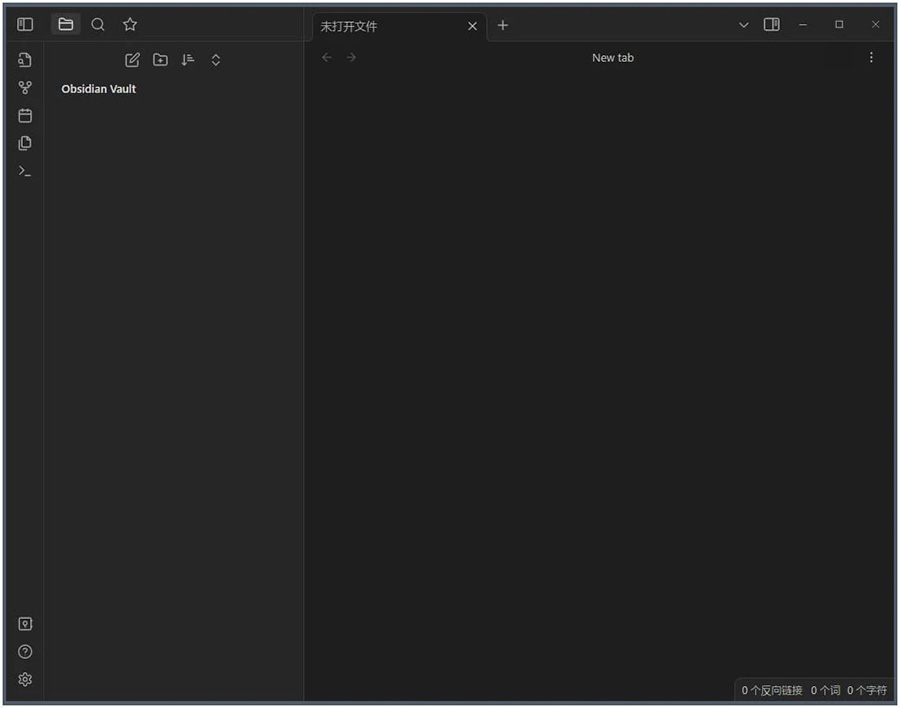The image size is (900, 708).
Task: Add a new tab with plus button
Action: pyautogui.click(x=503, y=25)
